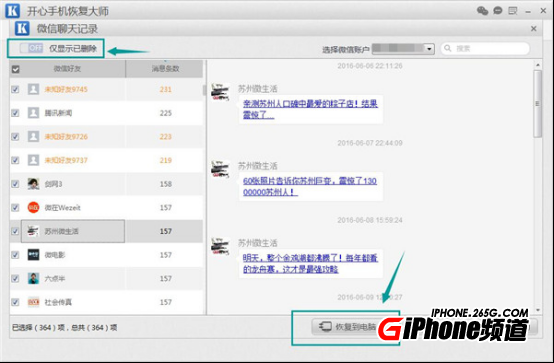The height and width of the screenshot is (363, 554).
Task: Click the 消息条数 column header
Action: (165, 69)
